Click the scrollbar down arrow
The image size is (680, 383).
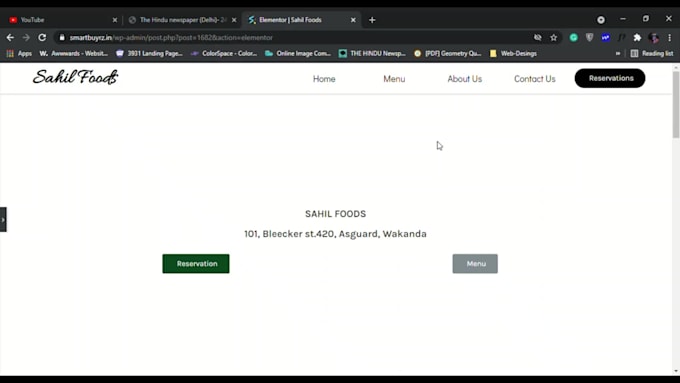click(676, 371)
